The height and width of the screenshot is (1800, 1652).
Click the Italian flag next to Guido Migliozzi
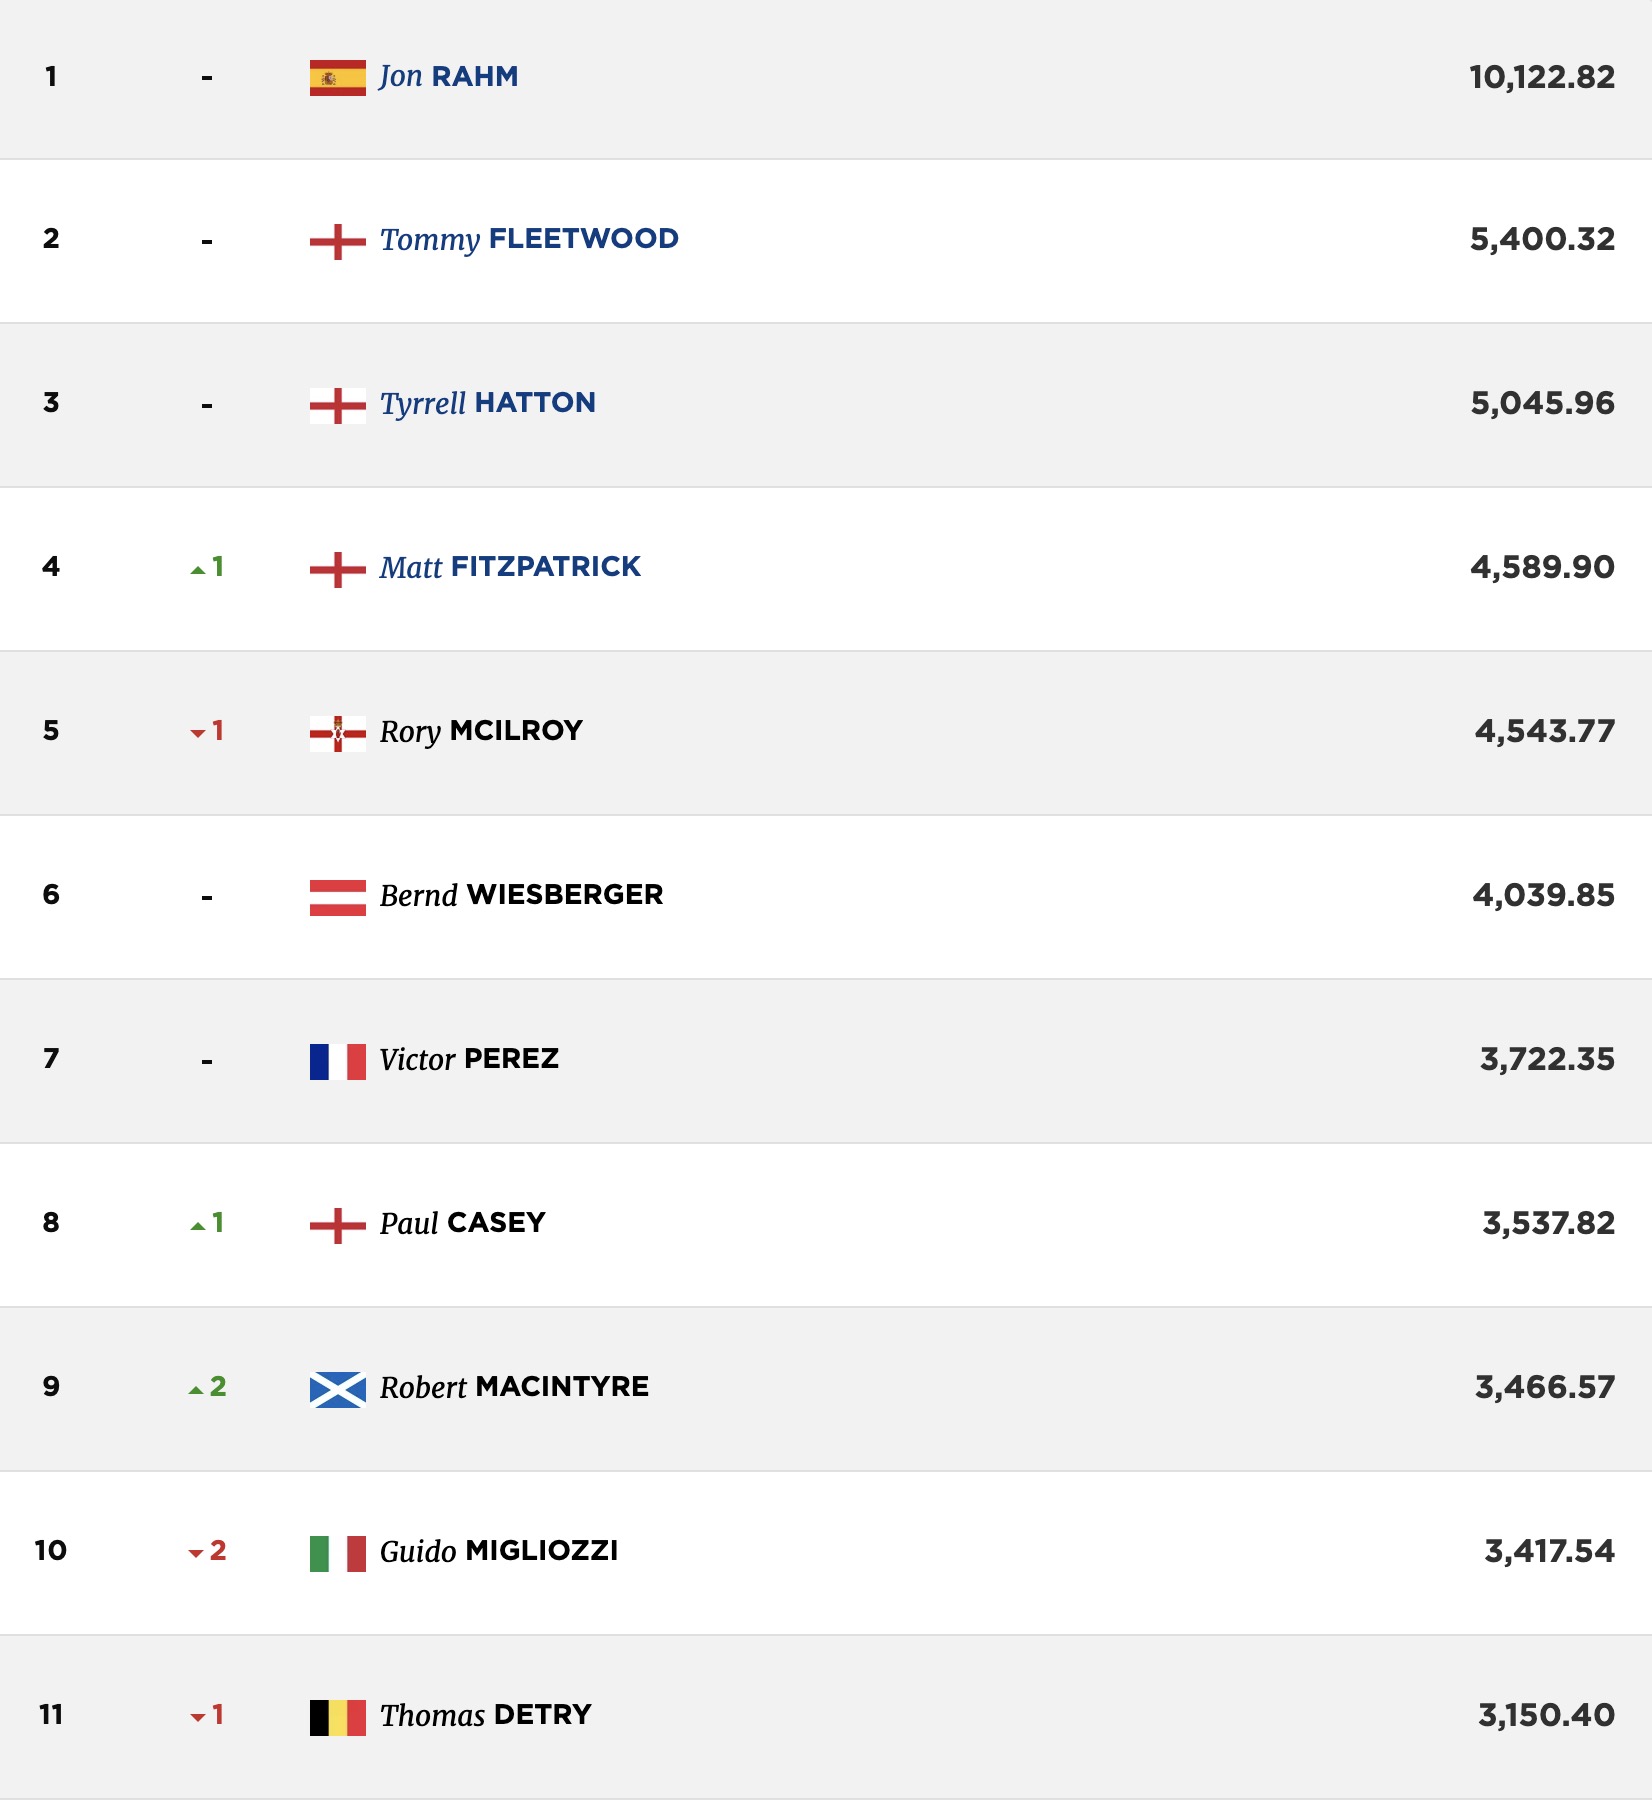[x=338, y=1553]
